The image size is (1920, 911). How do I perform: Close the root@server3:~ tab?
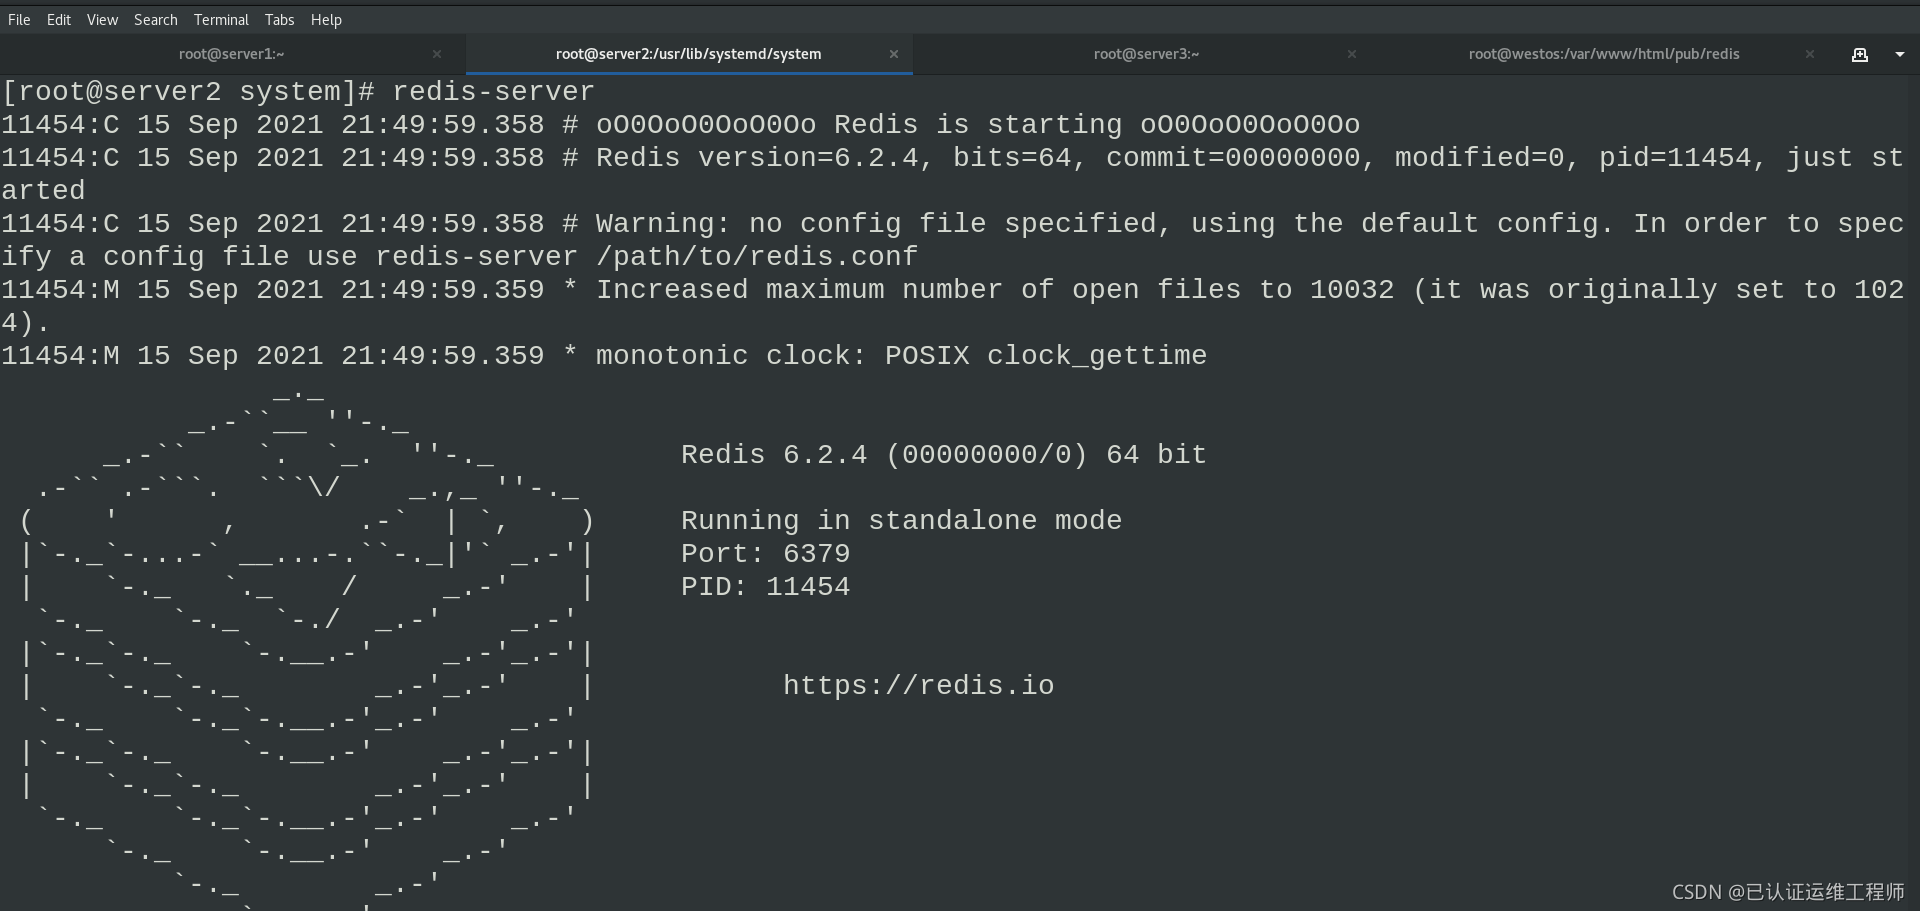tap(1352, 54)
